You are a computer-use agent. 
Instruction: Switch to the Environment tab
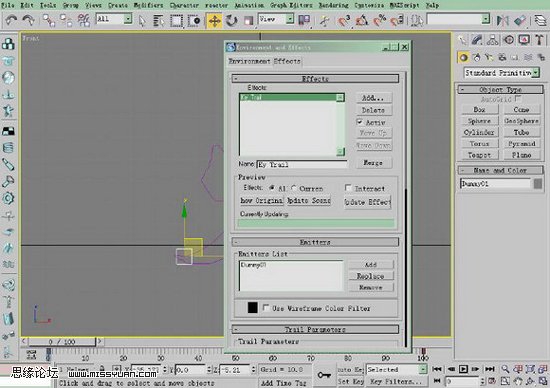click(x=249, y=61)
